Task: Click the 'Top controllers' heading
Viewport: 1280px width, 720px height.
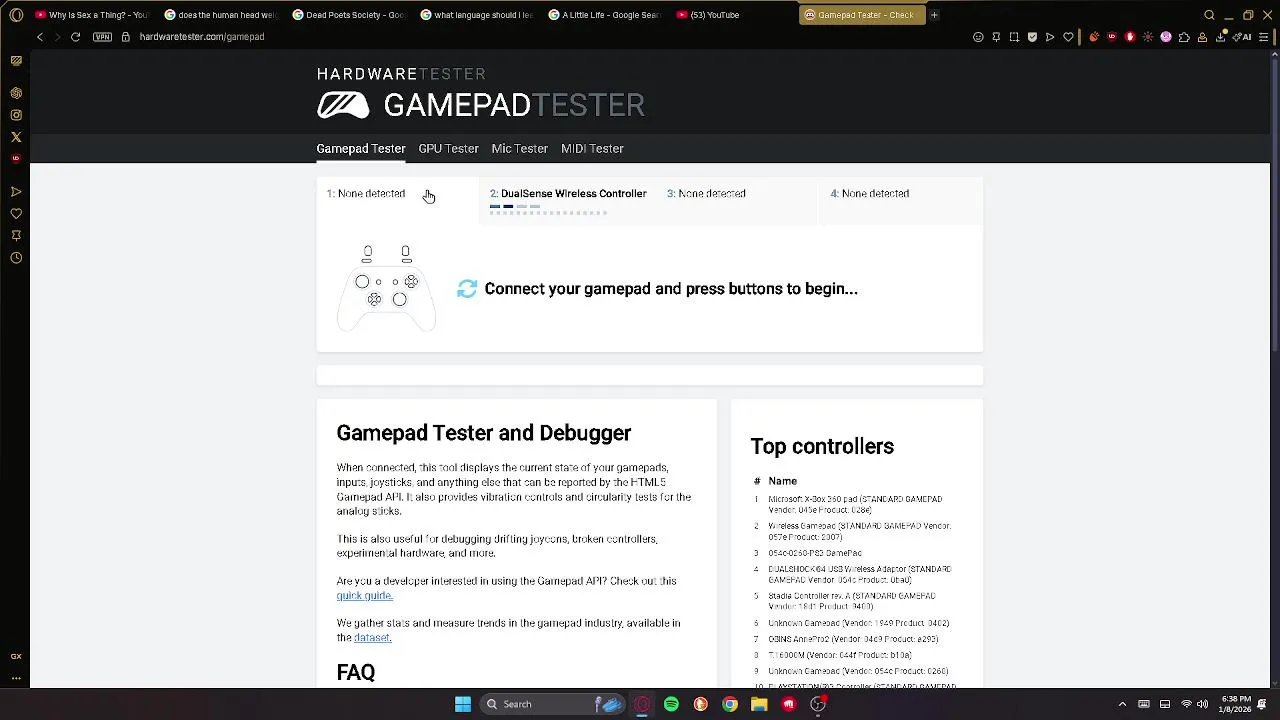Action: (822, 447)
